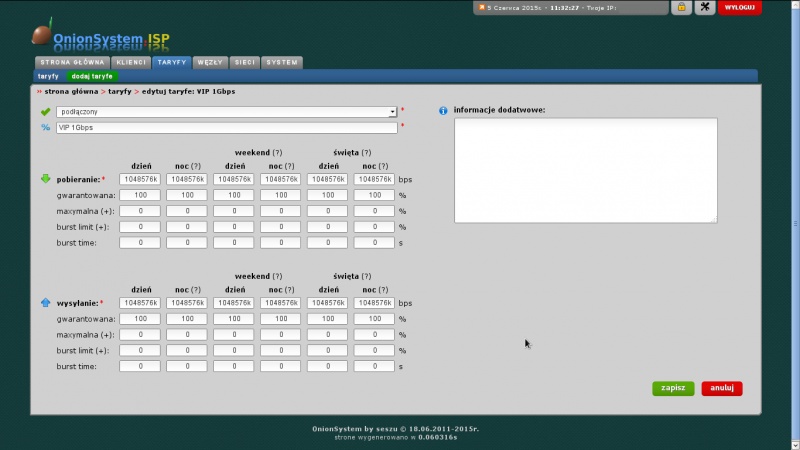Click the percent icon beside tariff name
The height and width of the screenshot is (450, 800).
(x=45, y=128)
